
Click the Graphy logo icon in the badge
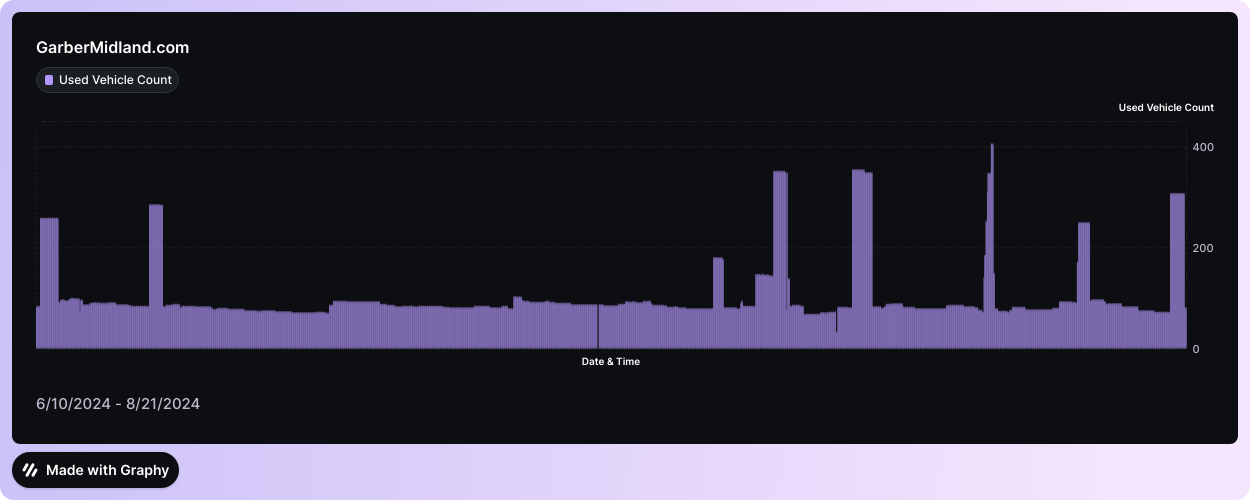pyautogui.click(x=31, y=470)
